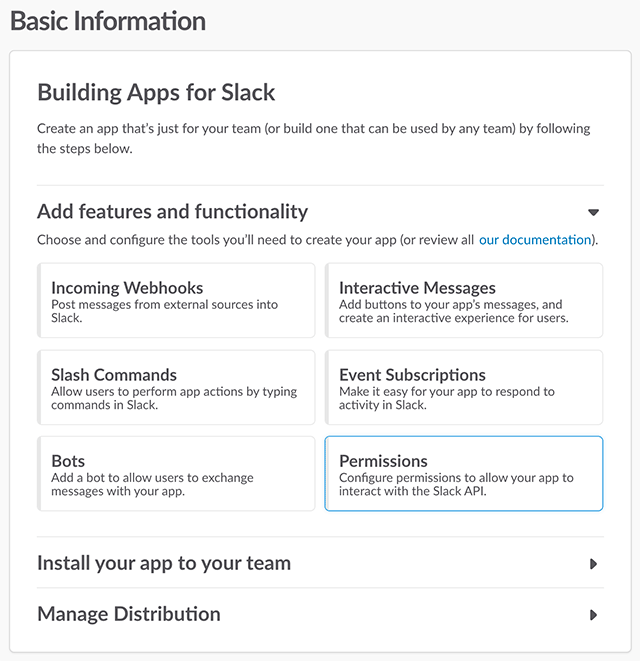640x661 pixels.
Task: Select the Slash Commands feature card
Action: (176, 387)
